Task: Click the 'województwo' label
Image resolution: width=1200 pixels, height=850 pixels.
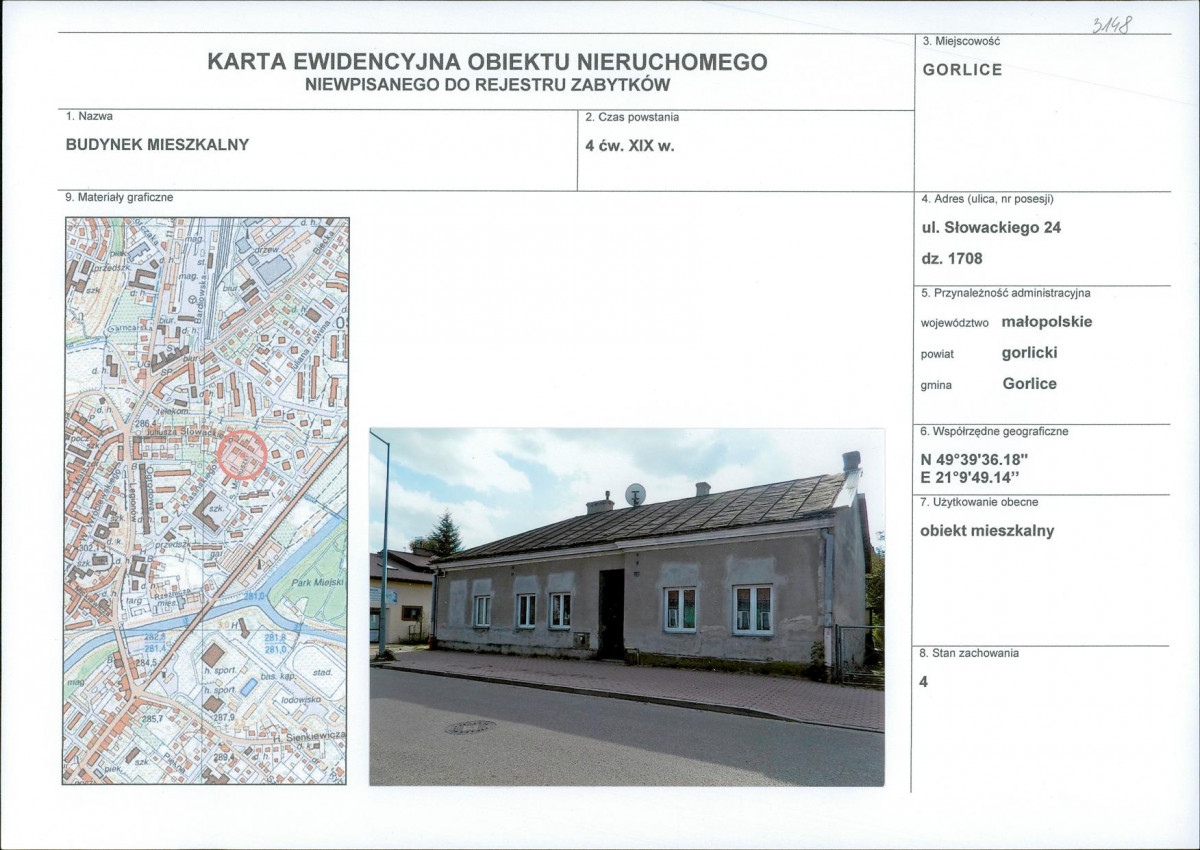Action: (x=954, y=324)
